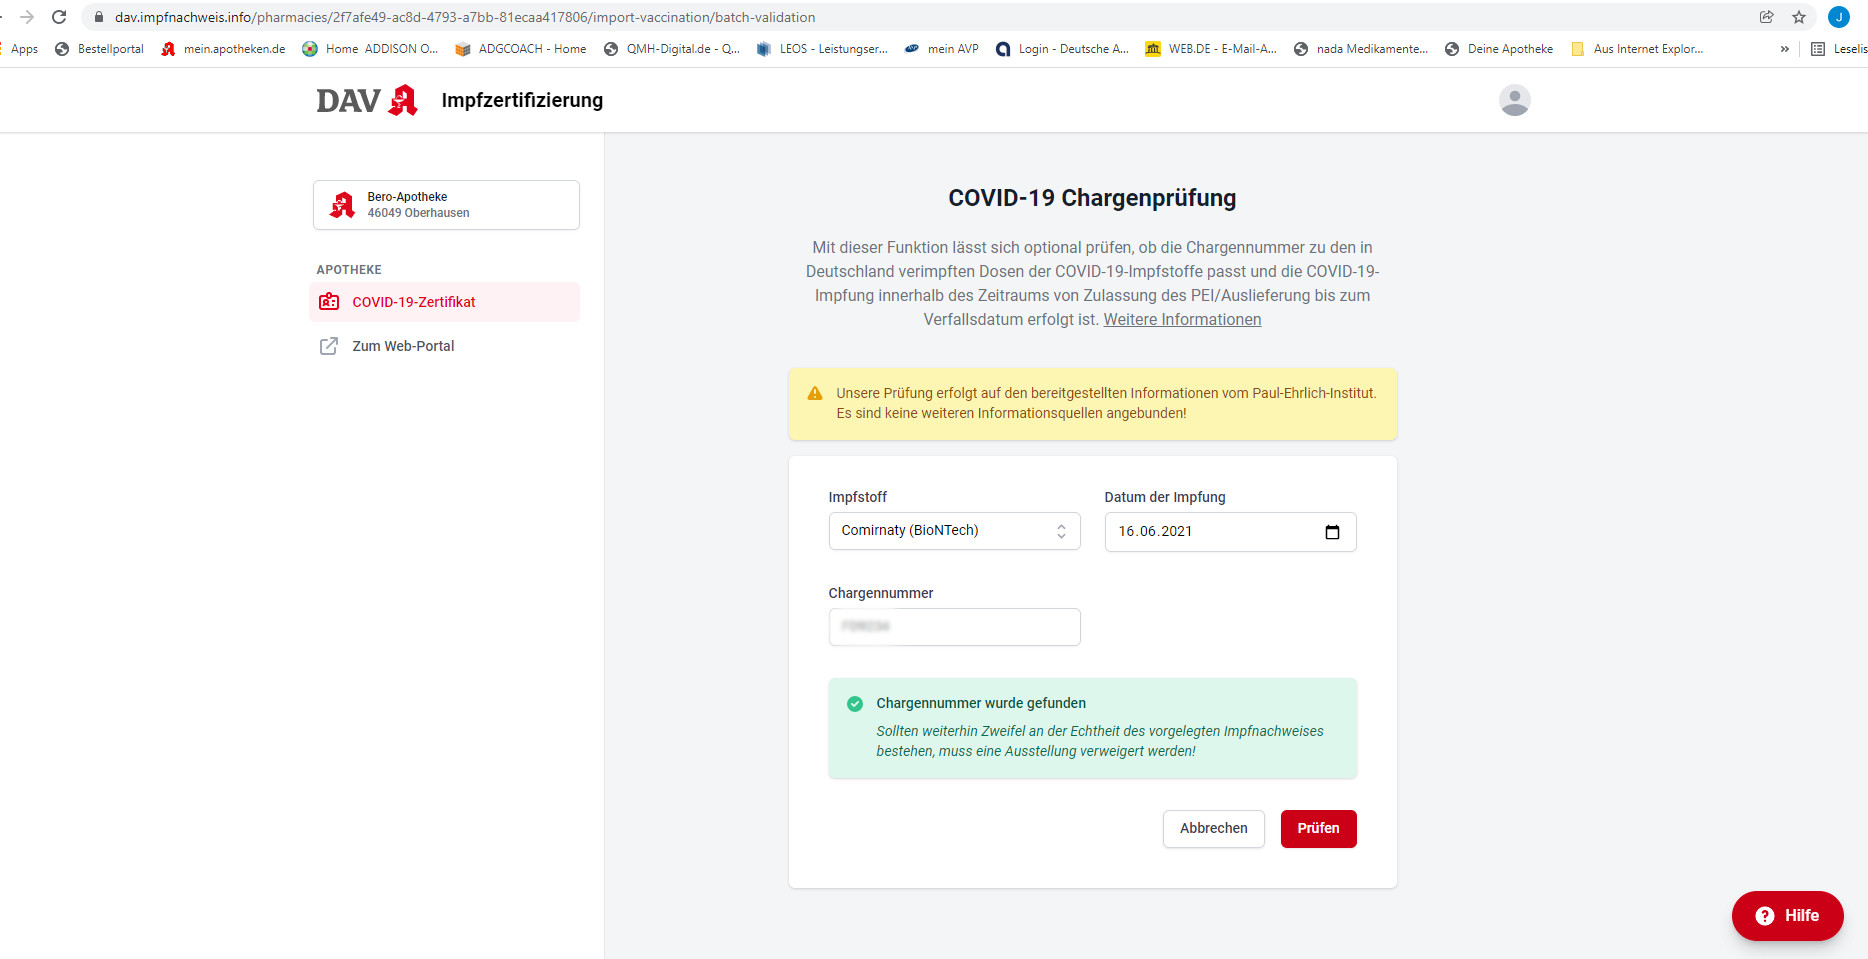This screenshot has height=959, width=1868.
Task: Select the Bero-Apotheke pharmacy card
Action: [446, 205]
